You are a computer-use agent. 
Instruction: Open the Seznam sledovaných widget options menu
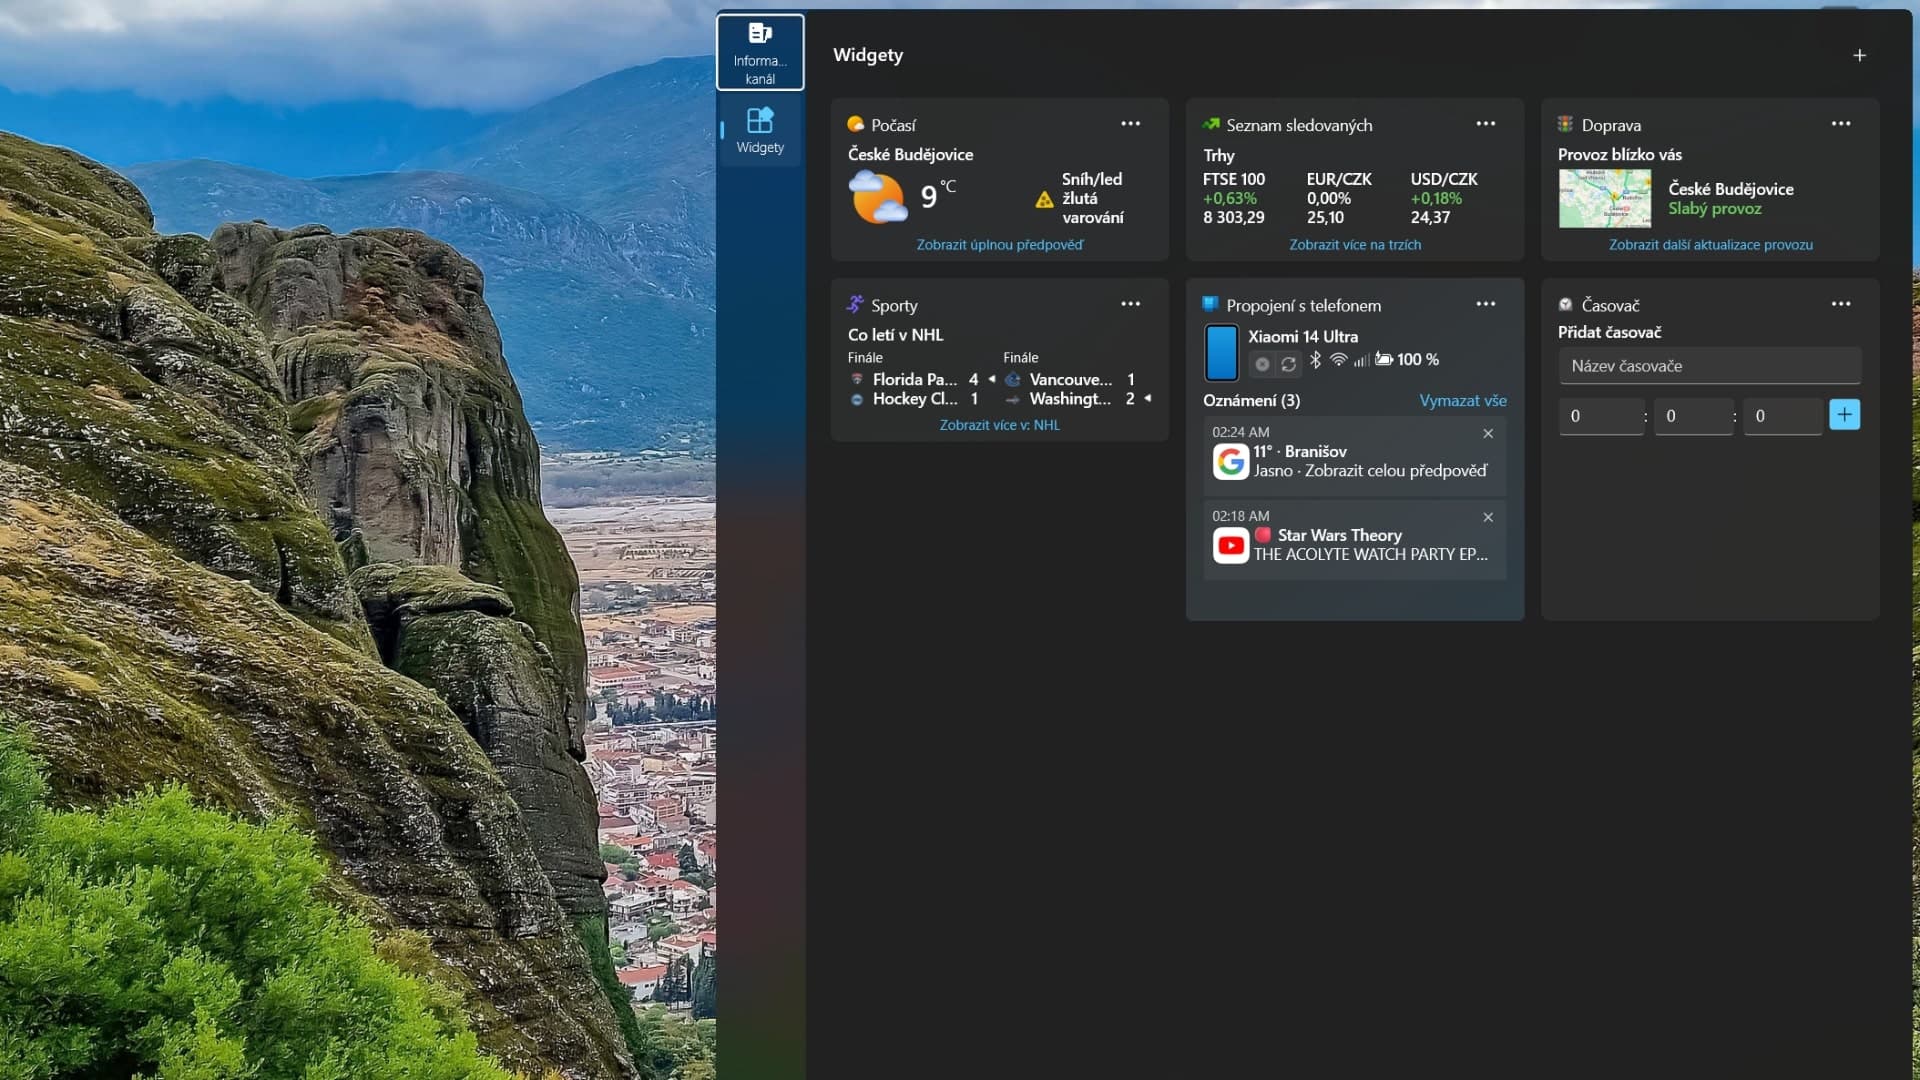click(x=1485, y=124)
